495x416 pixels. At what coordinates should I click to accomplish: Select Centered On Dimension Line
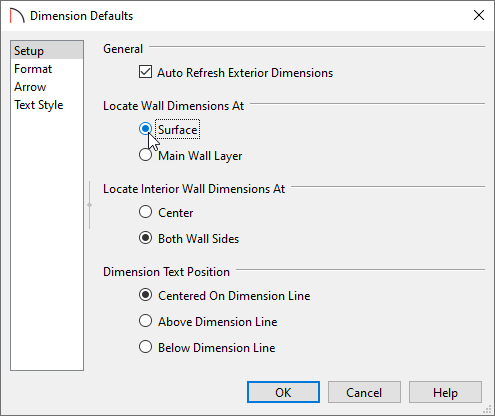[x=145, y=295]
